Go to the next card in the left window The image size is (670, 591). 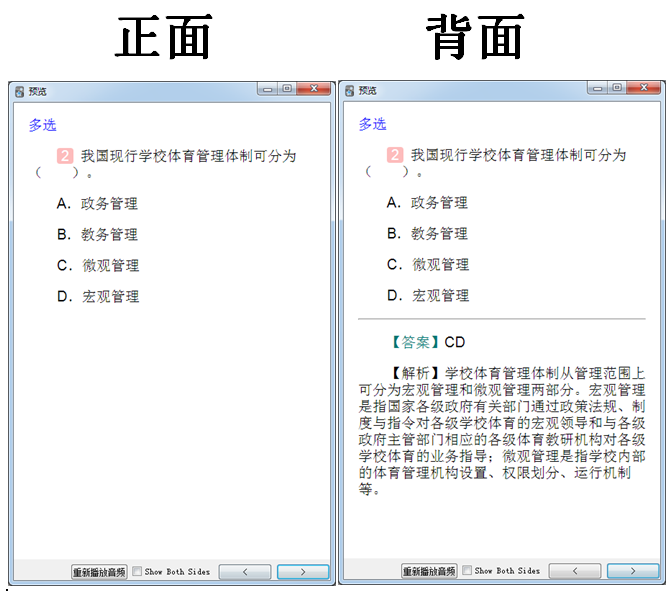point(303,572)
